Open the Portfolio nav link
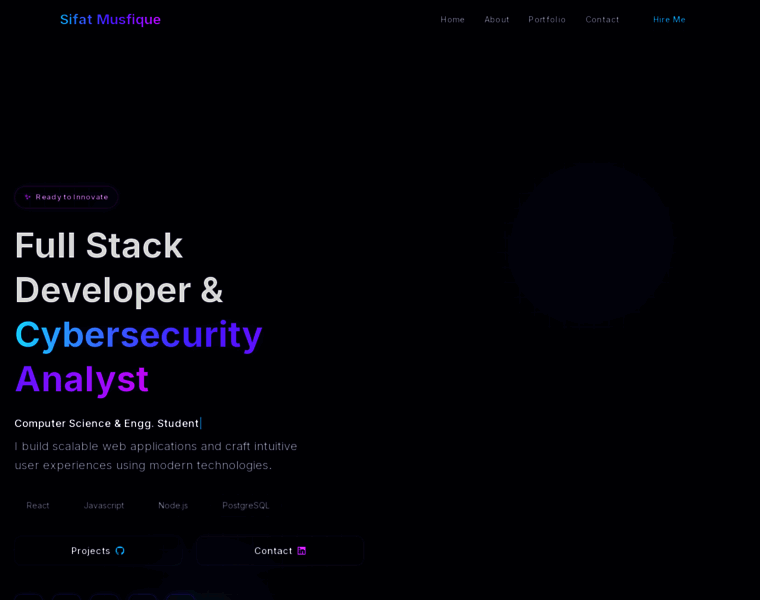Viewport: 760px width, 600px height. tap(547, 19)
